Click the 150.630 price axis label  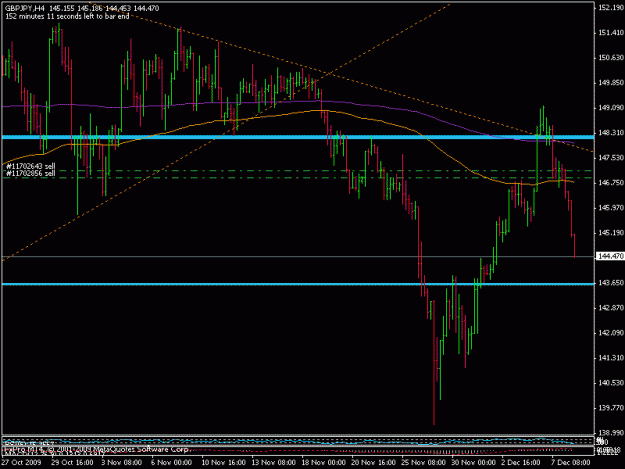pos(611,58)
